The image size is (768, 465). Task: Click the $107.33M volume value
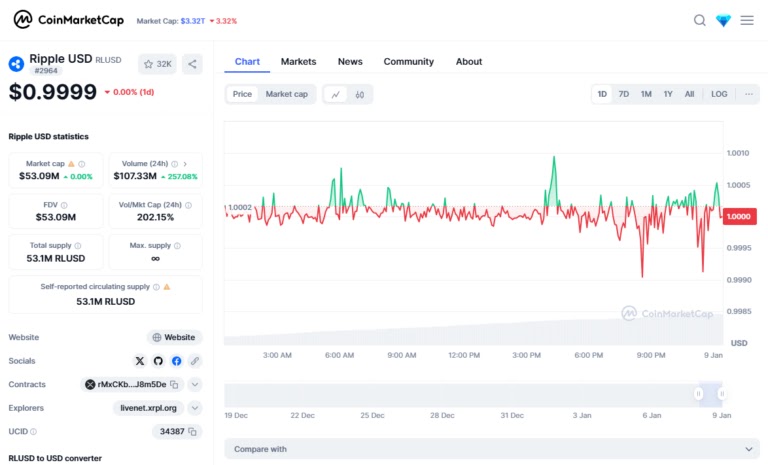coord(135,176)
